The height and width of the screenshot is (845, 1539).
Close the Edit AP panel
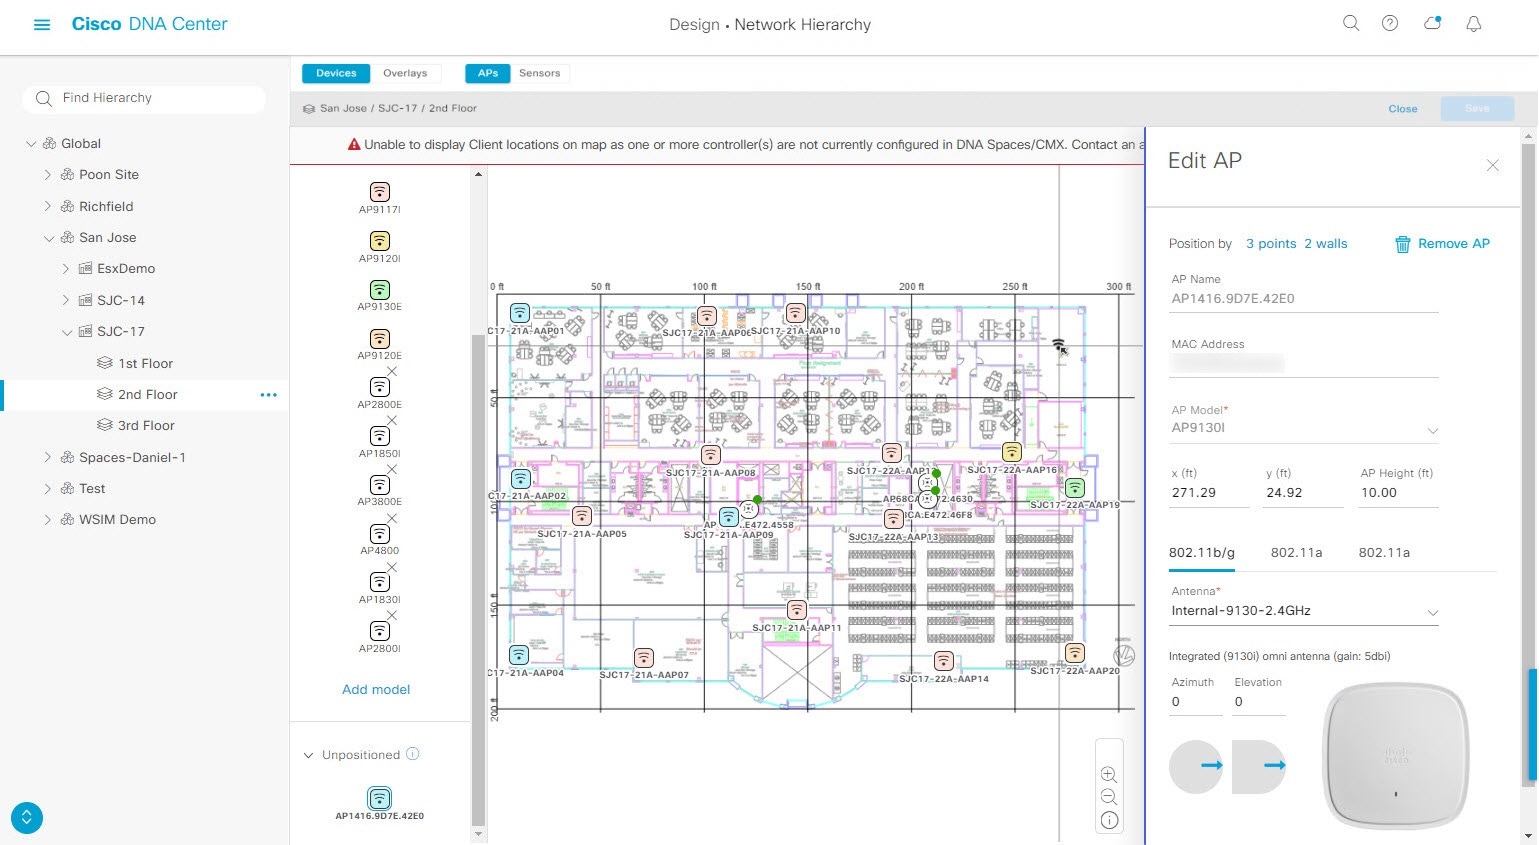[x=1492, y=165]
